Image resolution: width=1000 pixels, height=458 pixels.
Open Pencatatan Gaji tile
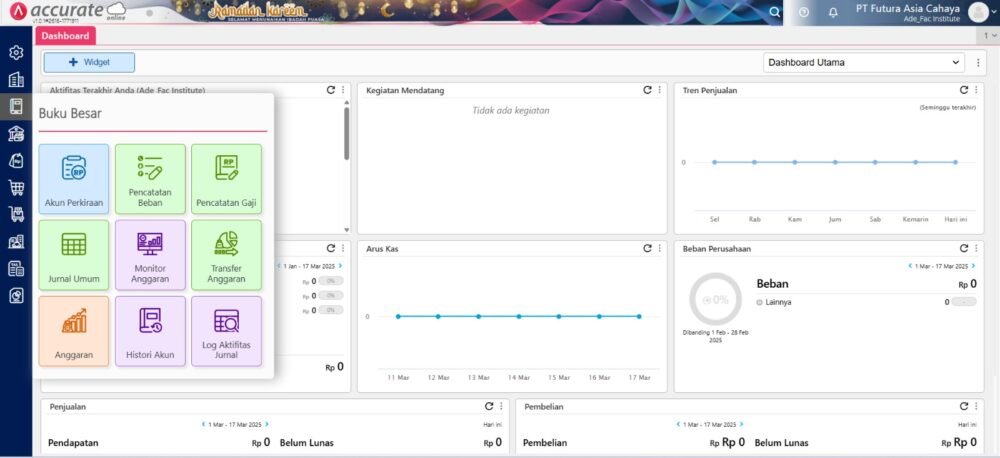pyautogui.click(x=226, y=179)
